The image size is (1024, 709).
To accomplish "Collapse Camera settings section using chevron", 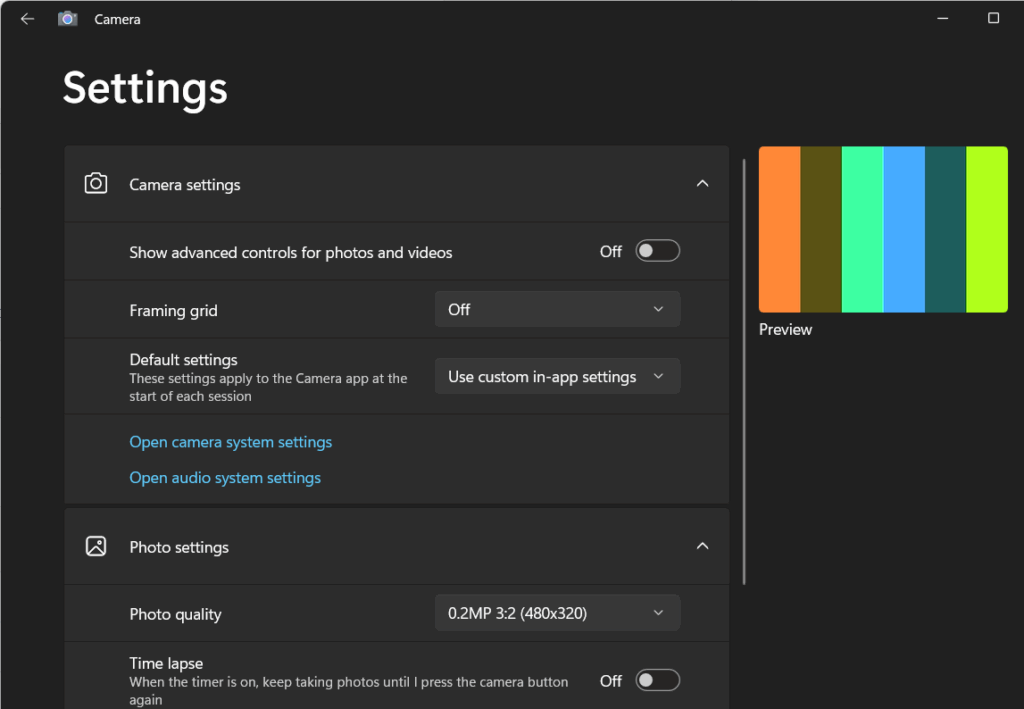I will pyautogui.click(x=702, y=184).
